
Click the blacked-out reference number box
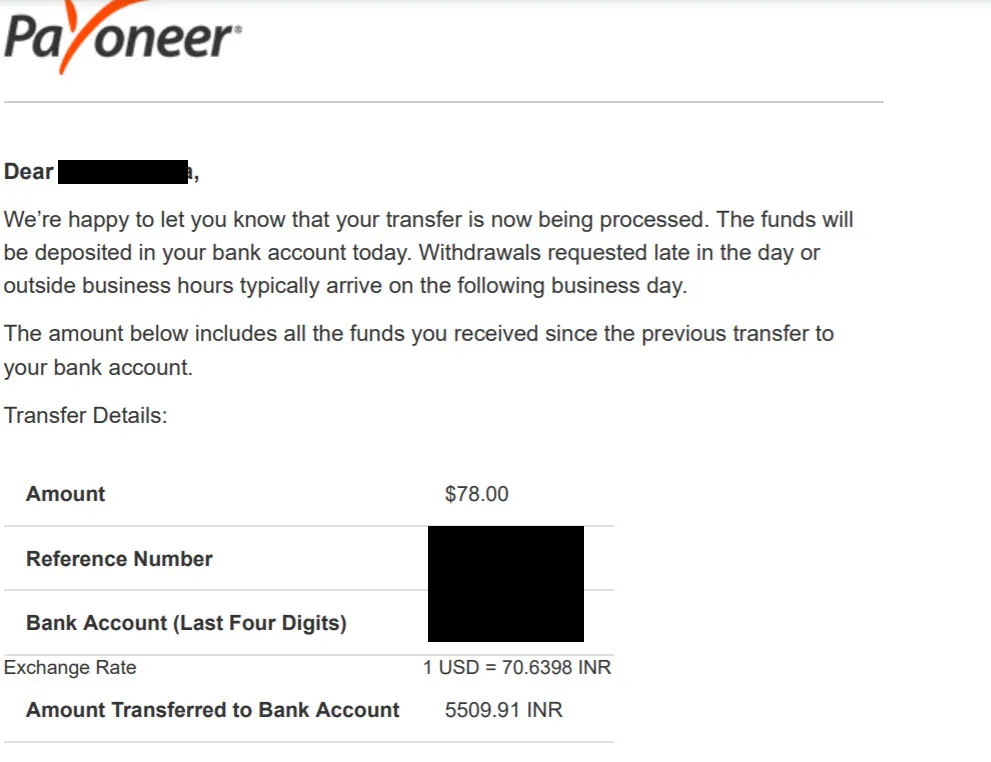click(506, 584)
